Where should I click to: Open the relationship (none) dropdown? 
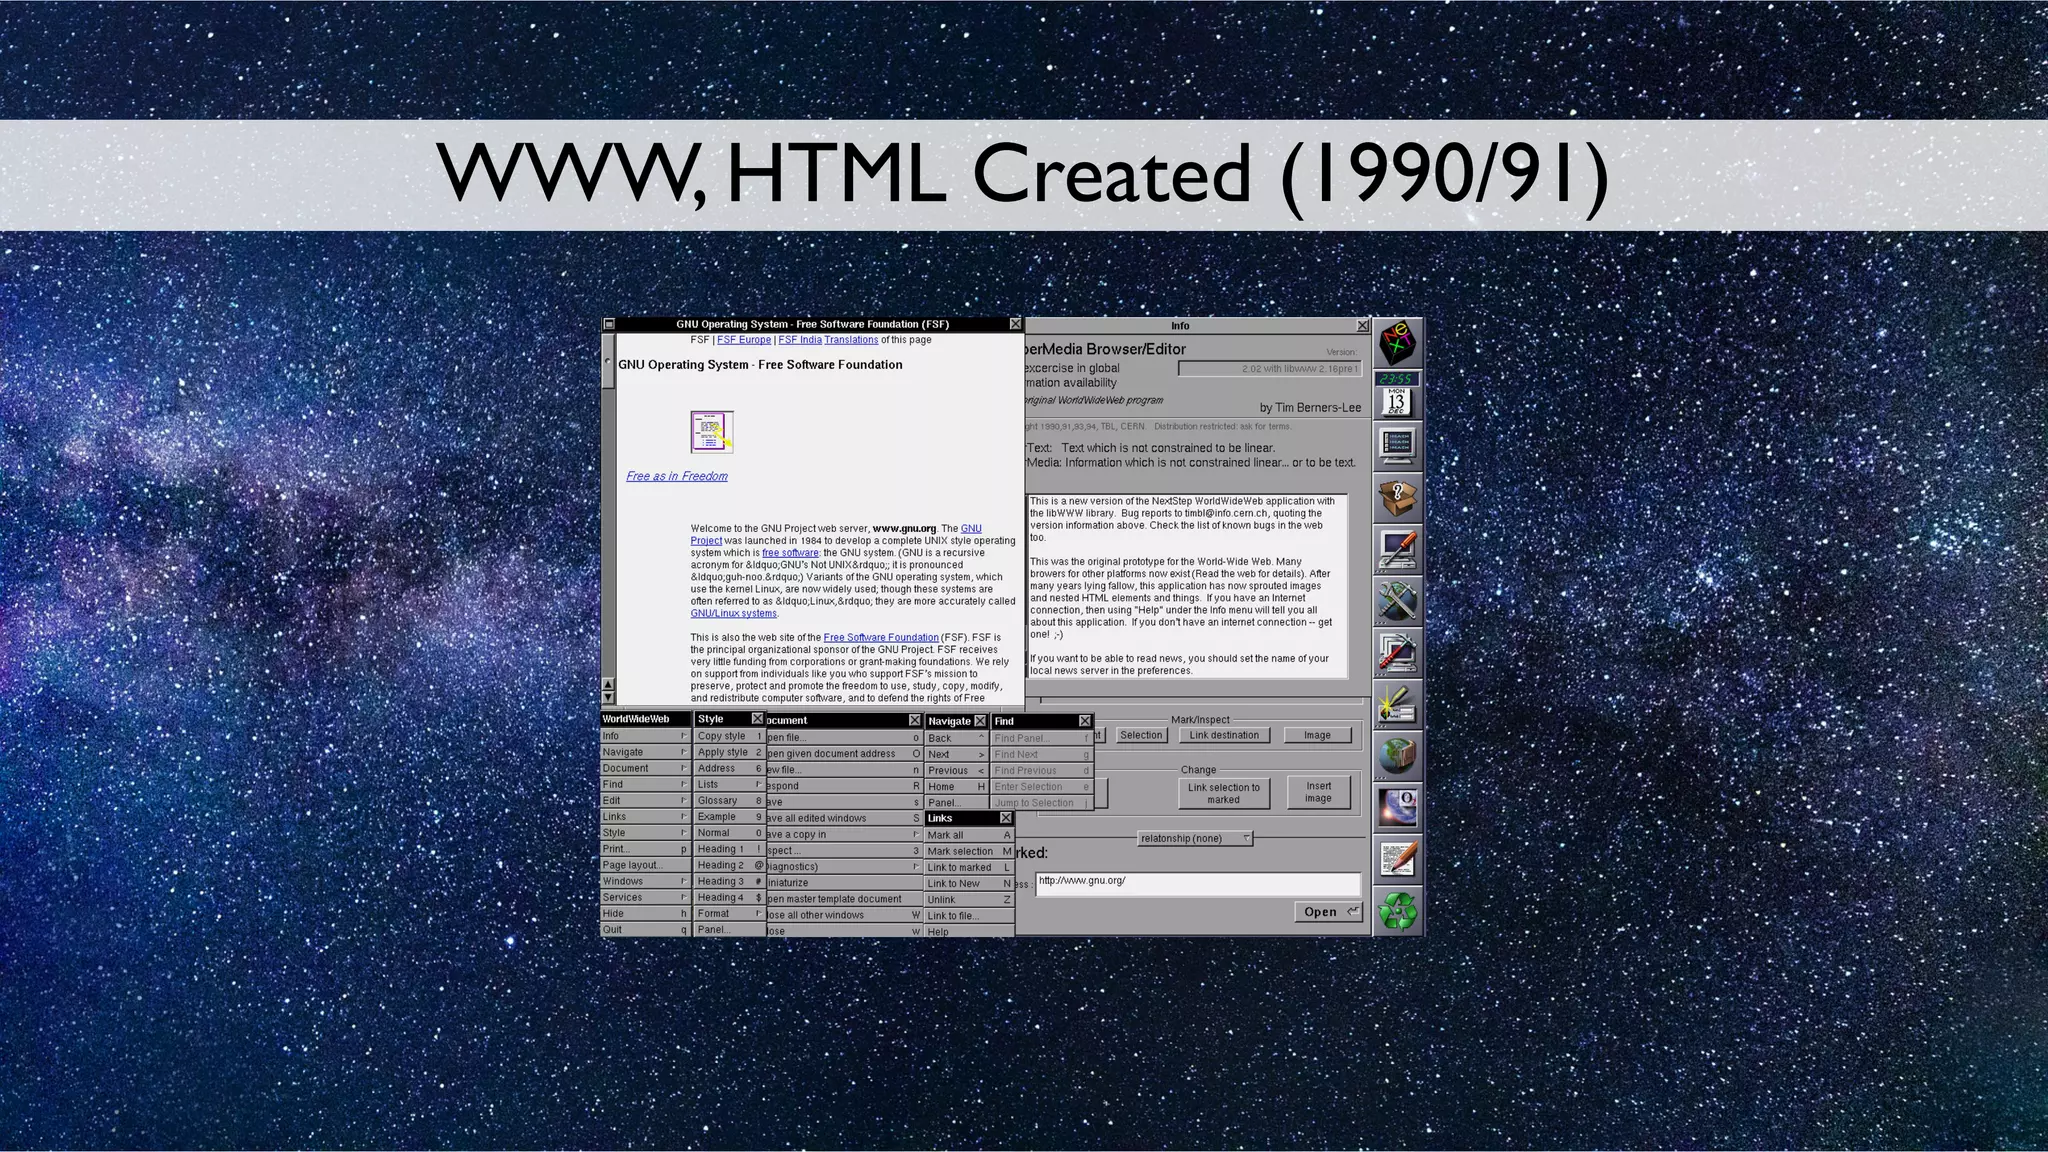(x=1196, y=838)
